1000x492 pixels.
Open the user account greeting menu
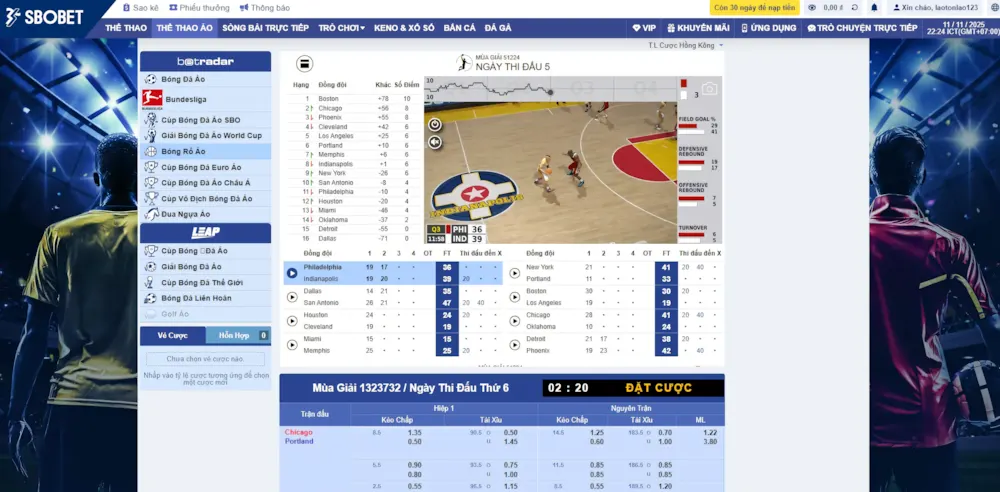[938, 7]
